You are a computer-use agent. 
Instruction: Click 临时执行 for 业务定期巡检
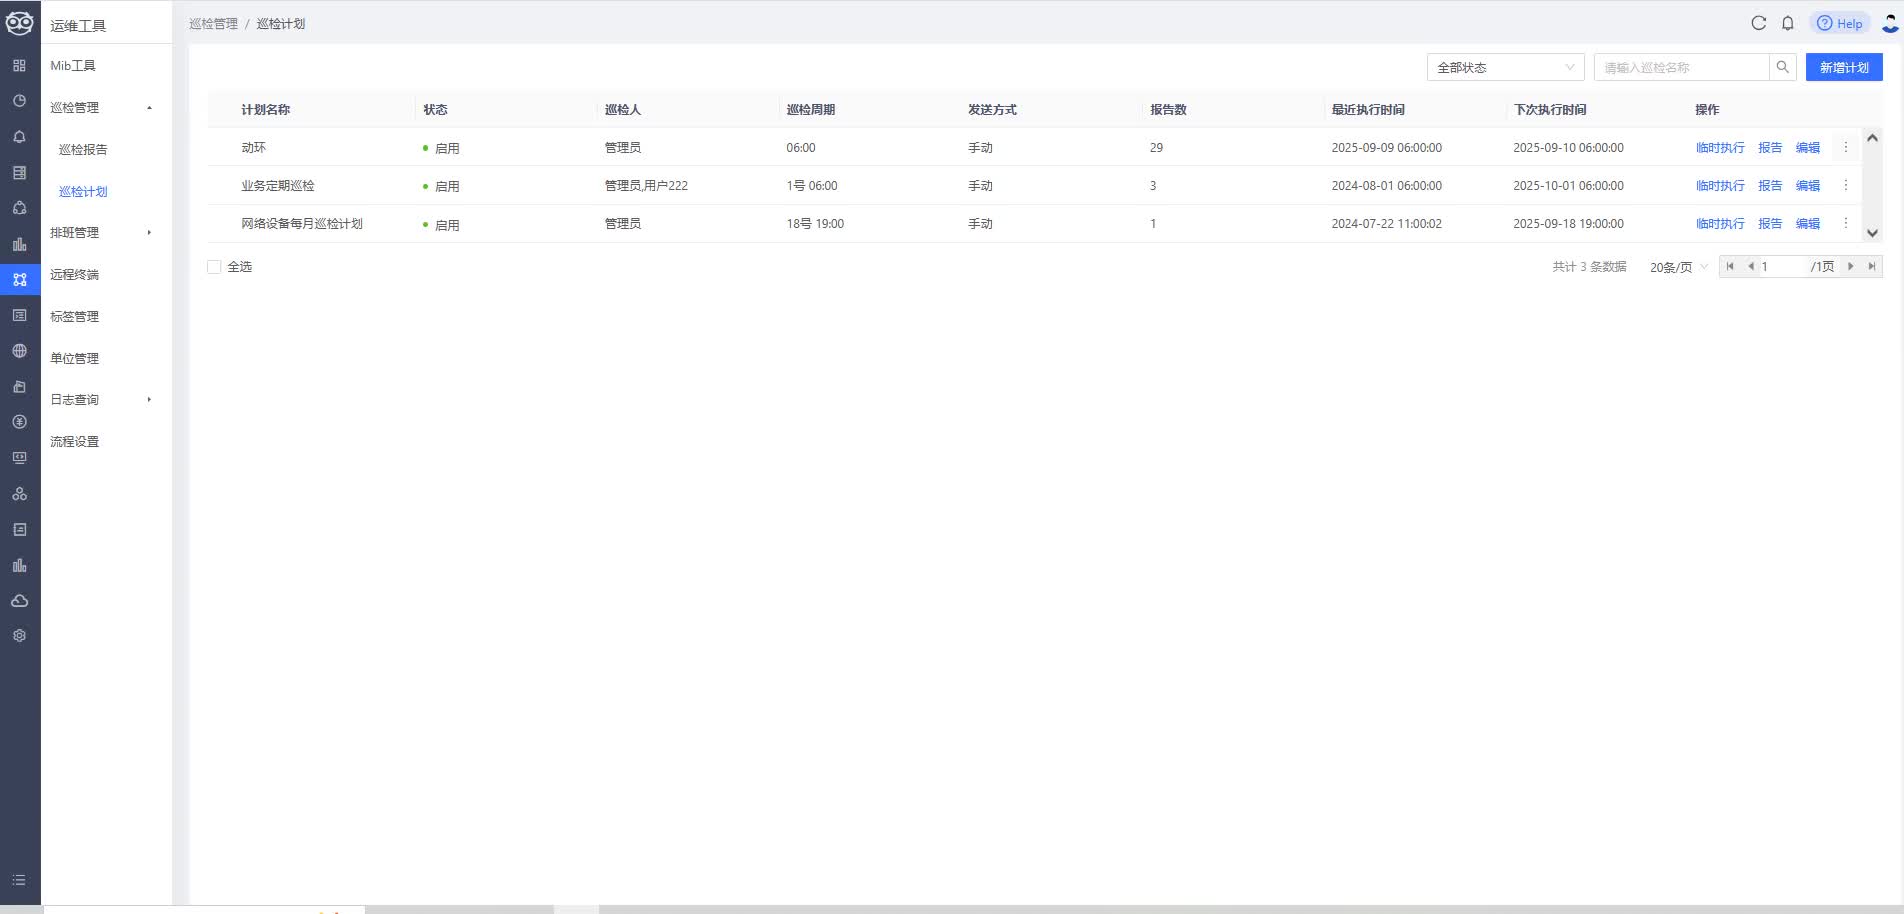(x=1719, y=186)
